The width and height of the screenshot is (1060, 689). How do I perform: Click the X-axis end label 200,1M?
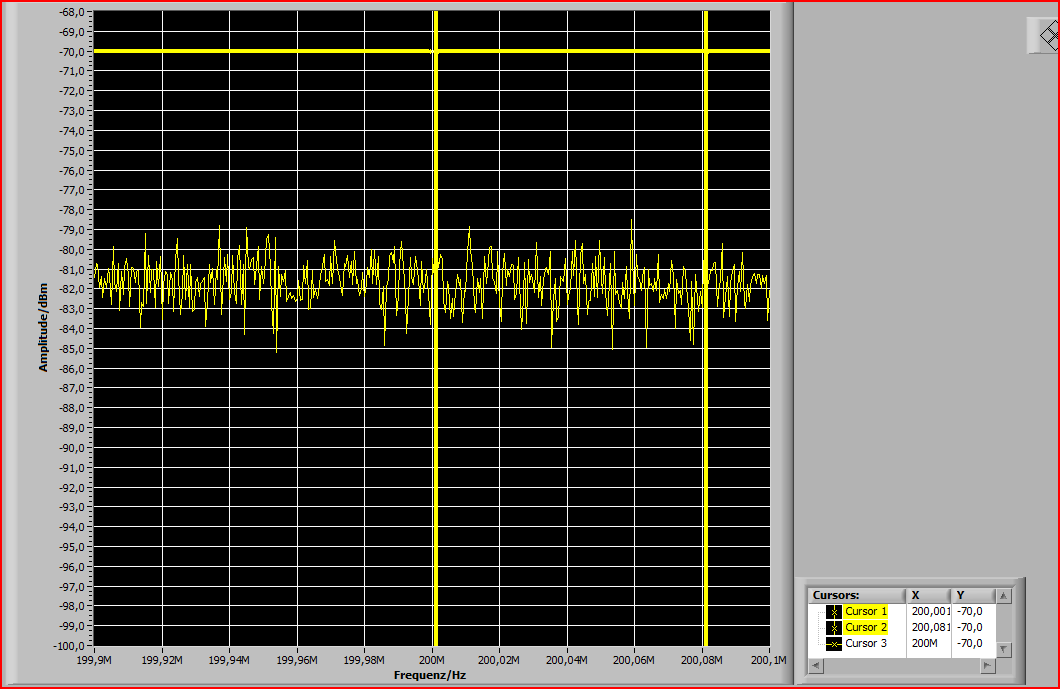(x=769, y=660)
